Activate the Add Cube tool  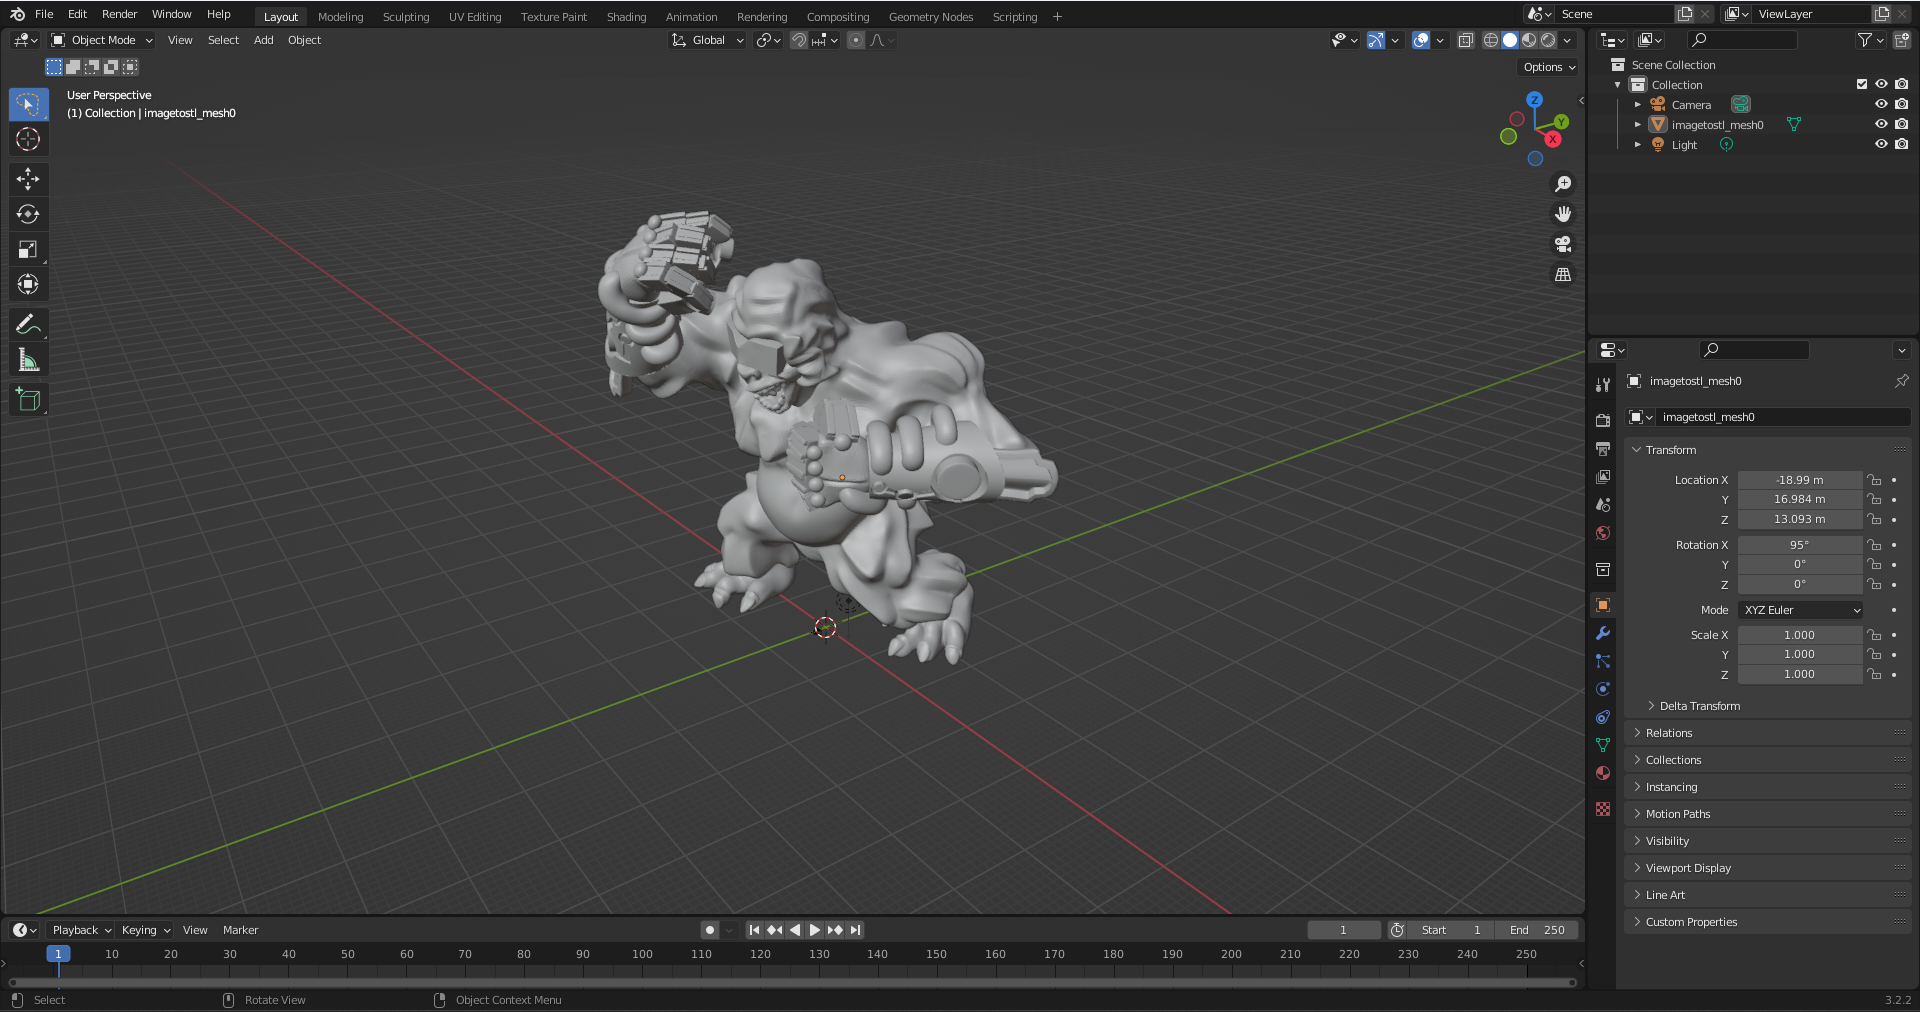pos(28,399)
